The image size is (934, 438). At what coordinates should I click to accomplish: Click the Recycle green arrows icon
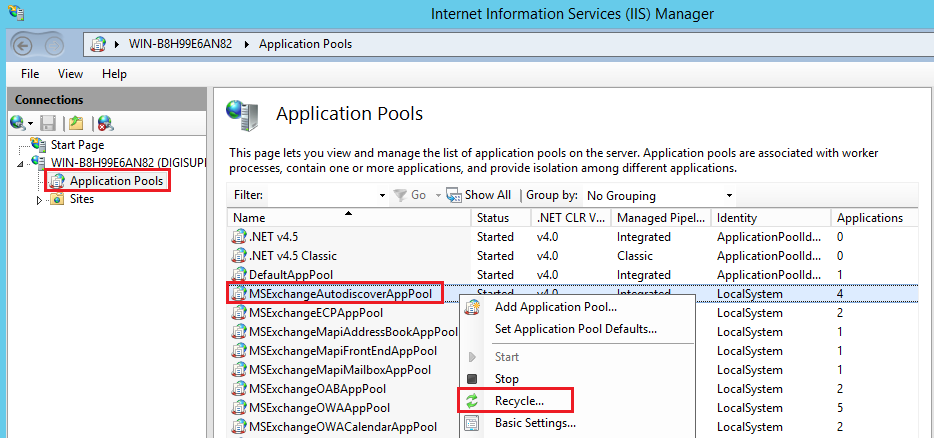pyautogui.click(x=472, y=400)
